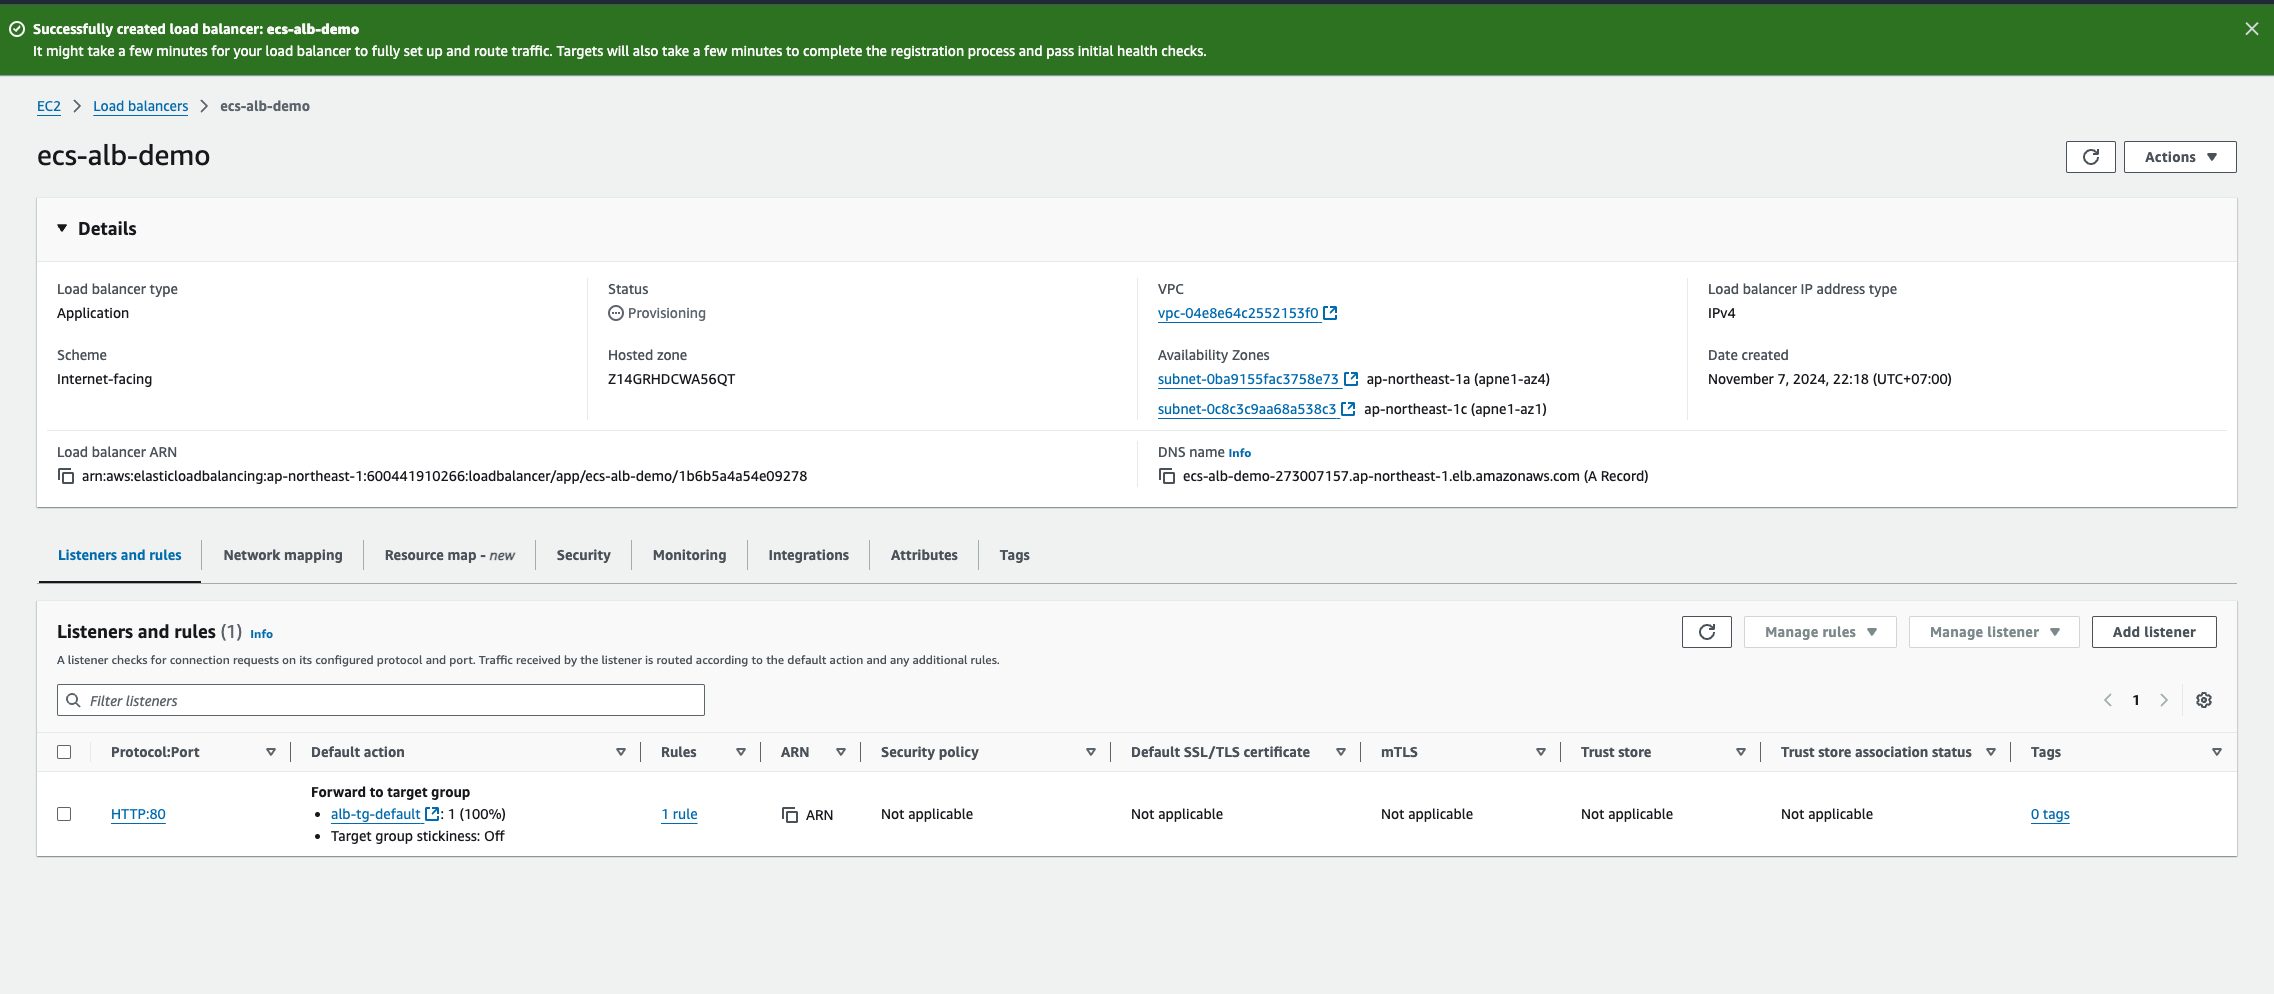The image size is (2274, 994).
Task: Sort by Trust store association status column
Action: [x=1991, y=752]
